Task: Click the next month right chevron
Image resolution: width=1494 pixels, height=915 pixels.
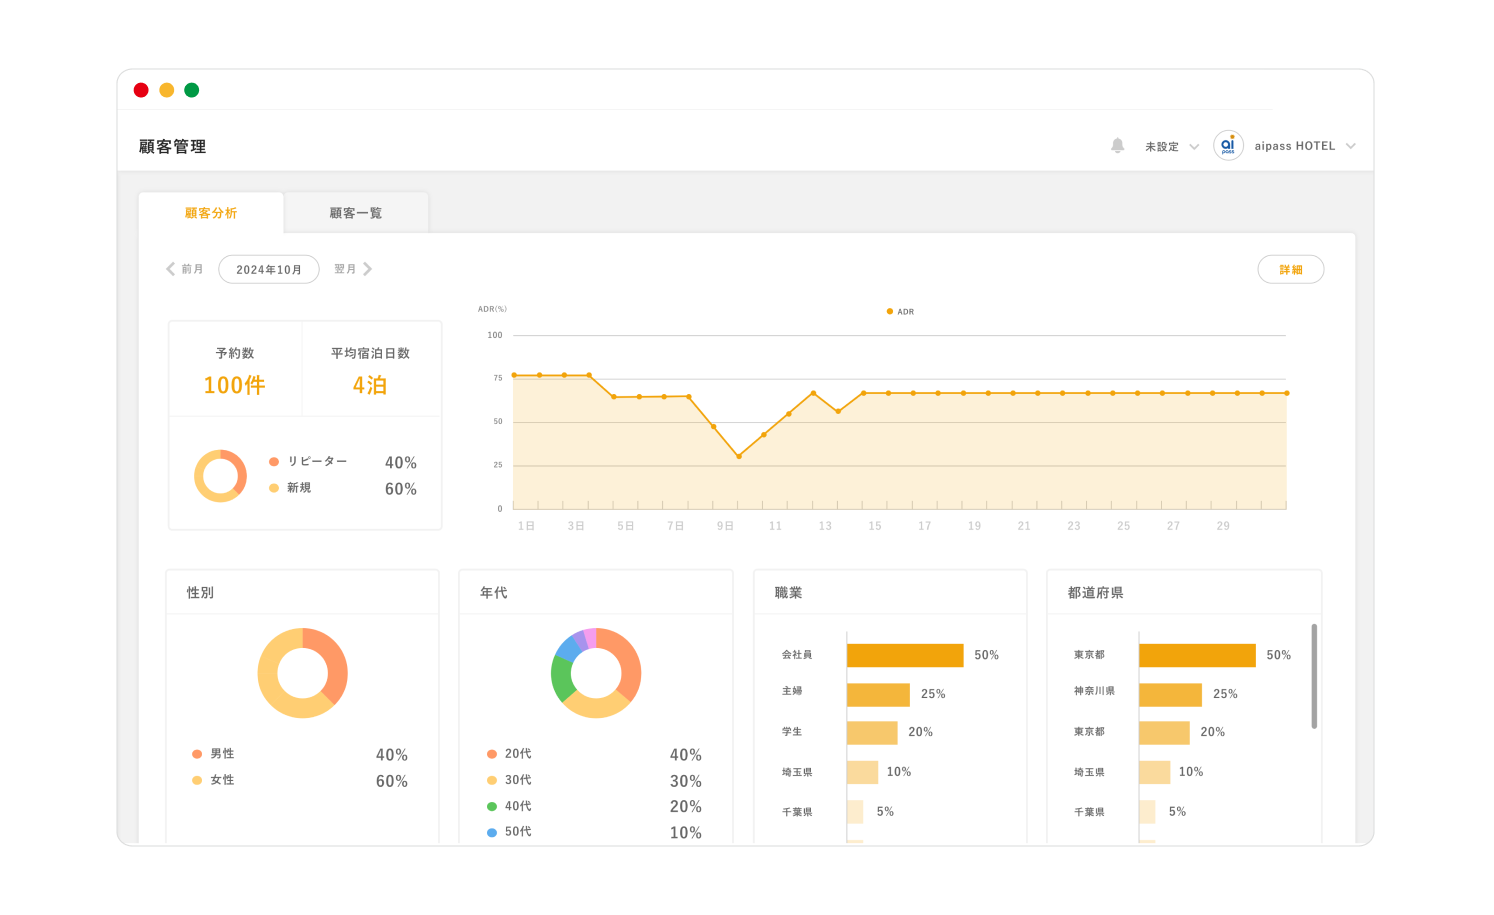Action: 368,269
